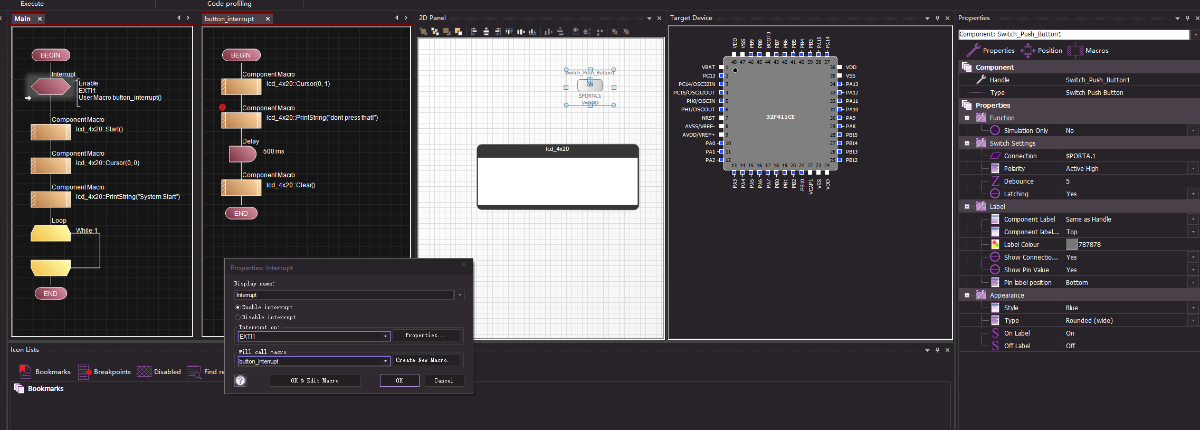Select the END node in button_interrupt flowchart

(240, 213)
